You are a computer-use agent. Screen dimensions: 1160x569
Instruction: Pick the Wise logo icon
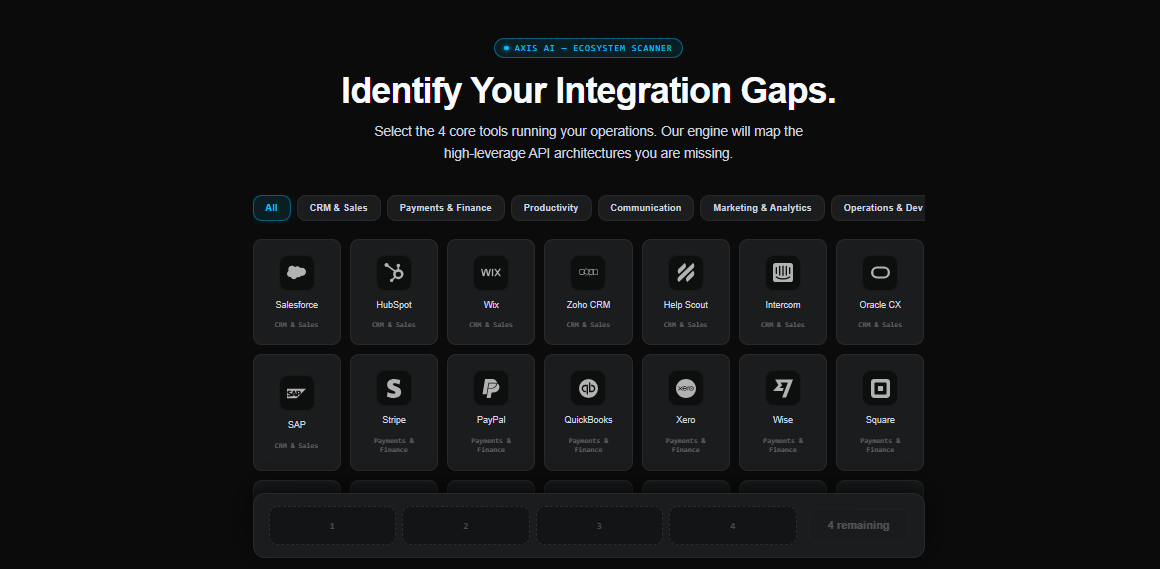click(783, 388)
